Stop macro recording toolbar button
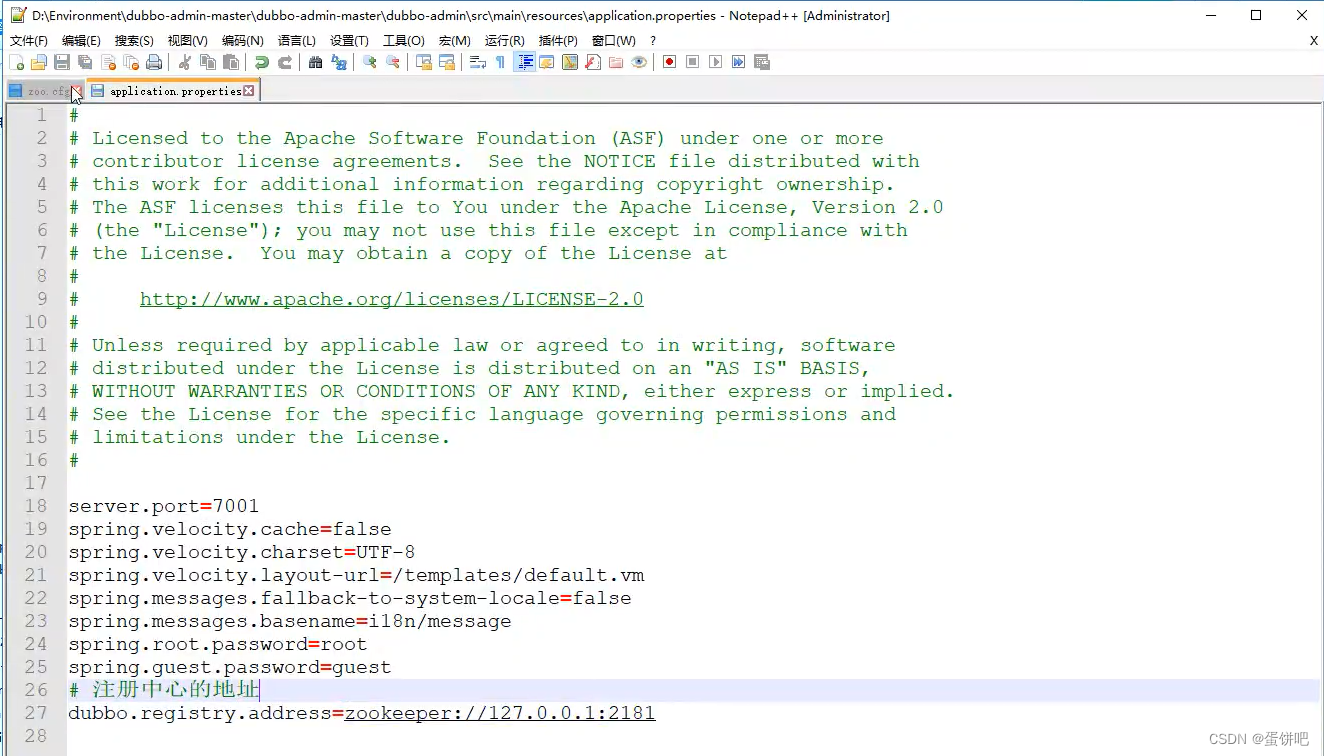This screenshot has height=756, width=1324. pos(693,62)
